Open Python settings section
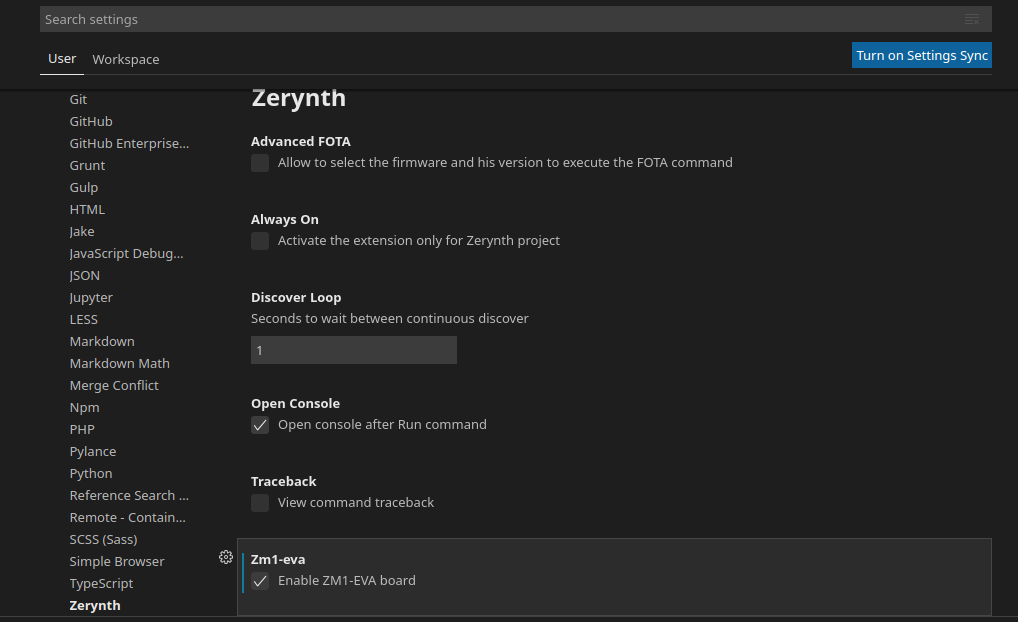 [91, 474]
